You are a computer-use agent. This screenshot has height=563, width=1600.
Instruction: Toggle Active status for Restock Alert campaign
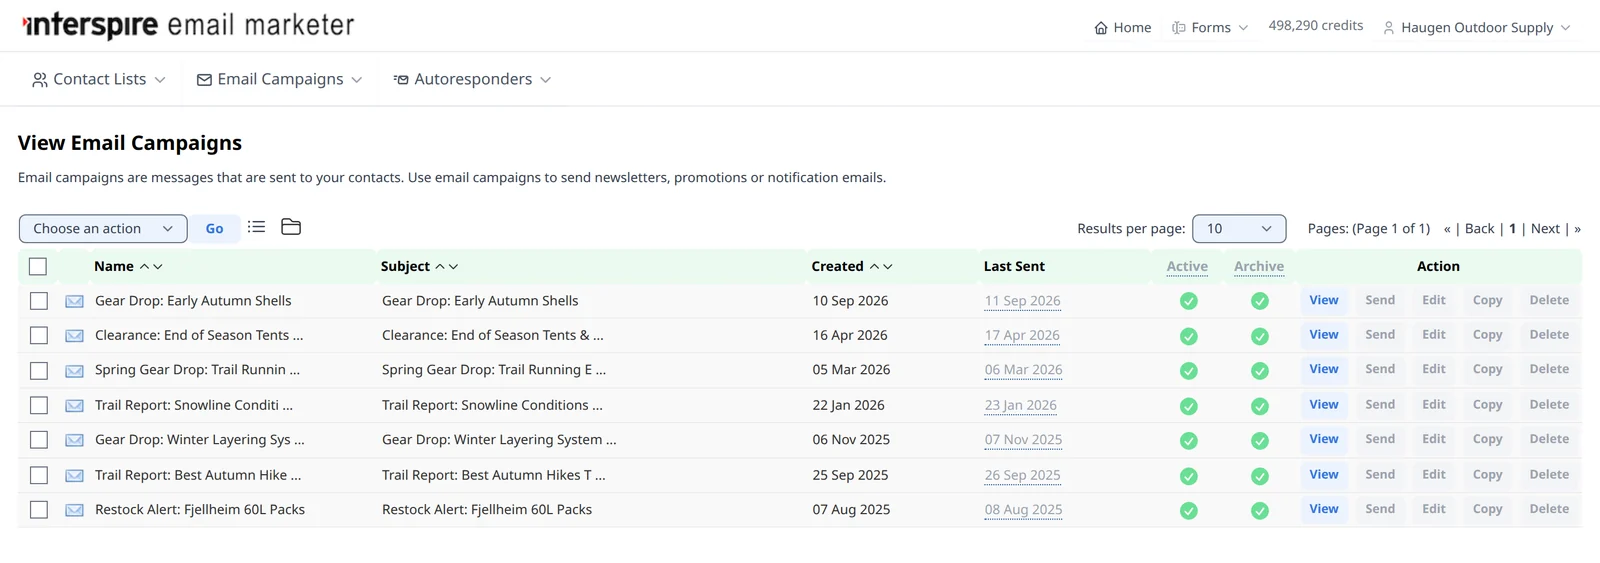1188,511
